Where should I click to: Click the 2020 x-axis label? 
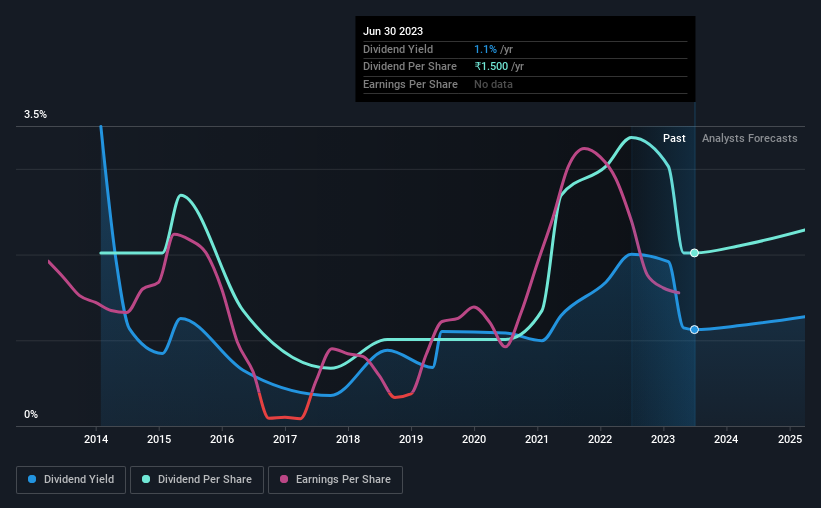pyautogui.click(x=474, y=439)
